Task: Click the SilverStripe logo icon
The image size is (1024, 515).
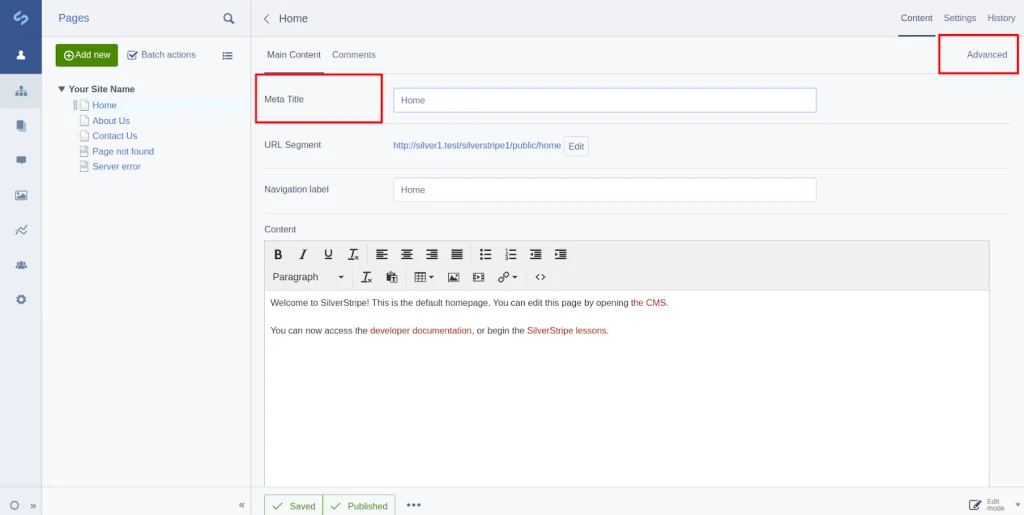Action: [21, 18]
